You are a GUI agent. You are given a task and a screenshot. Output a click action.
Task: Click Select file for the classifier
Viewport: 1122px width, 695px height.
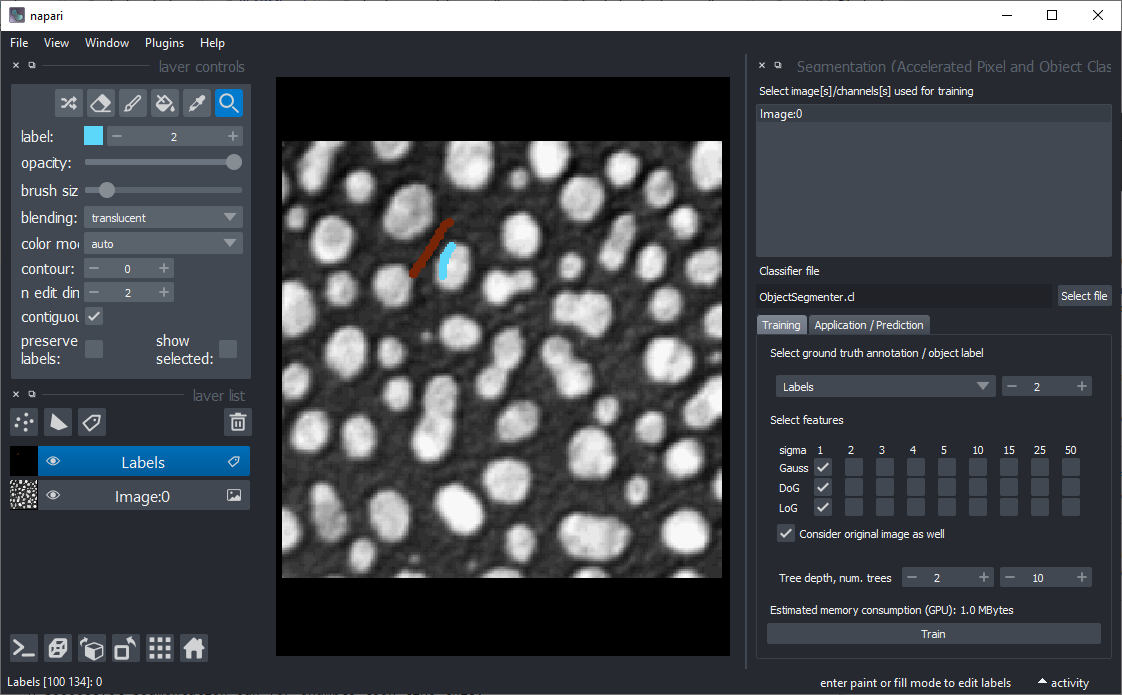point(1084,295)
